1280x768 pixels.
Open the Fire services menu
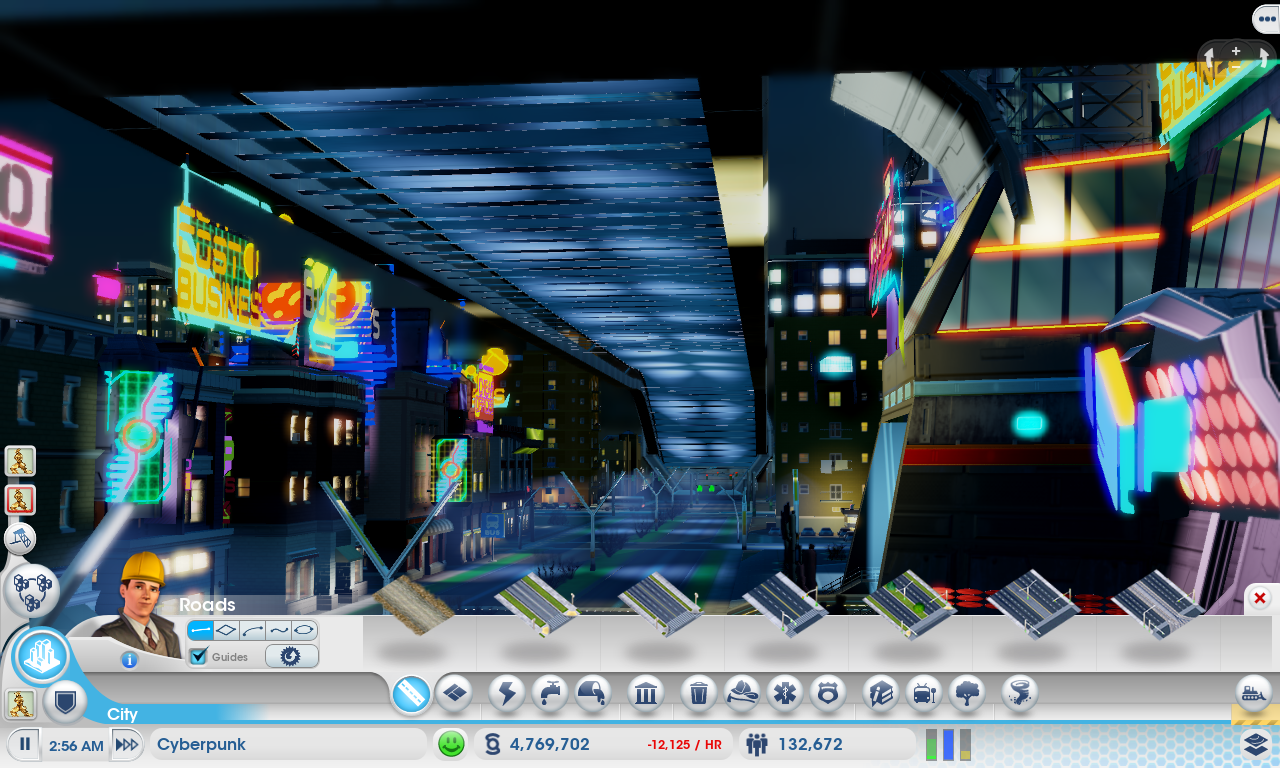coord(742,692)
